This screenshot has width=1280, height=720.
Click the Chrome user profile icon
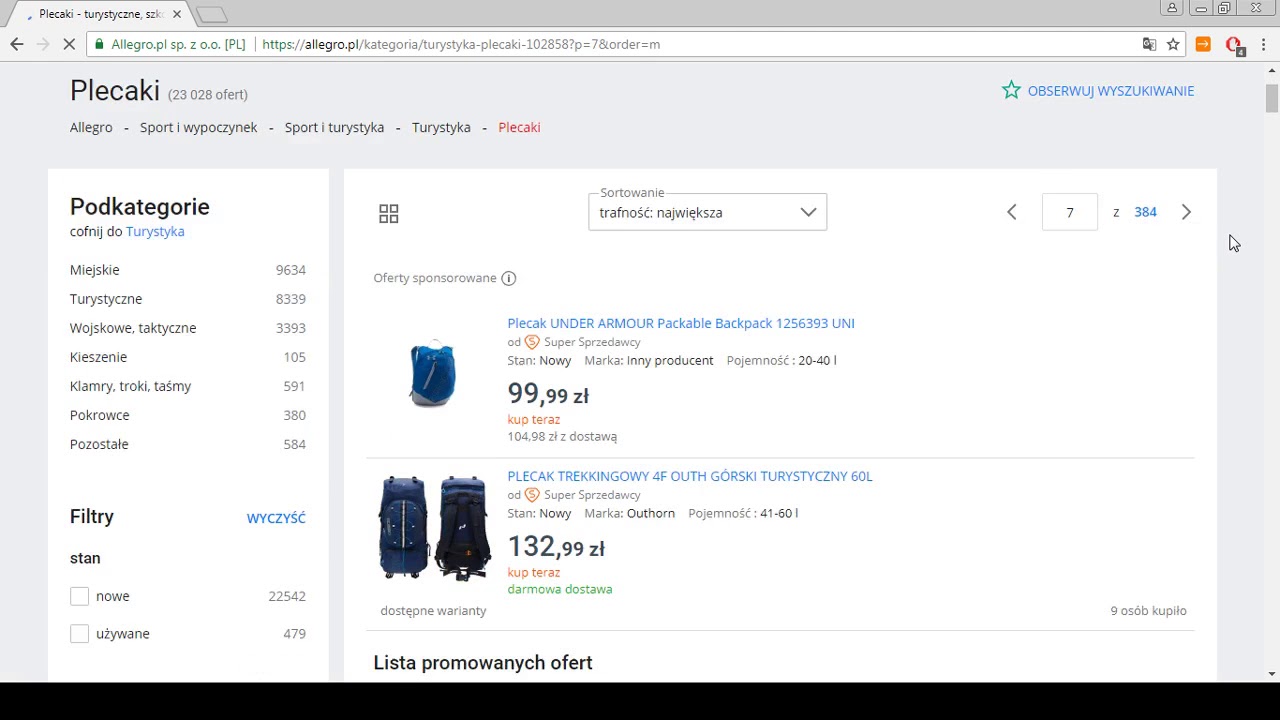pos(1171,8)
